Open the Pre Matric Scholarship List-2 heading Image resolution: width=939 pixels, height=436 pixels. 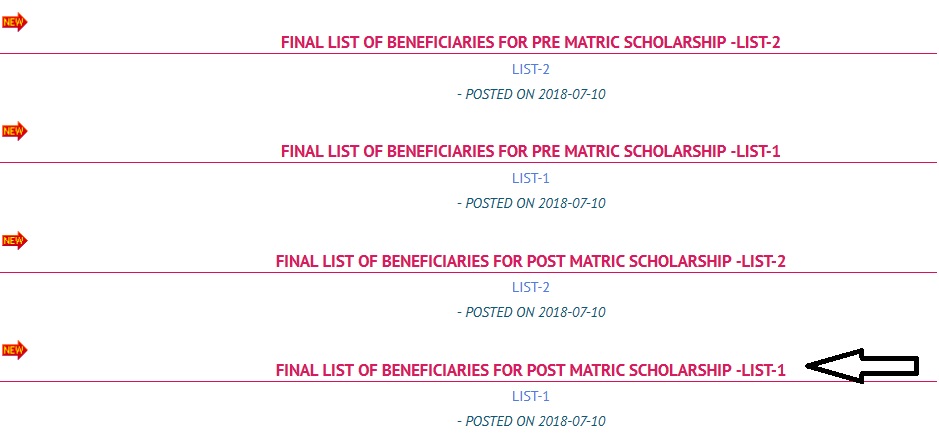[531, 43]
